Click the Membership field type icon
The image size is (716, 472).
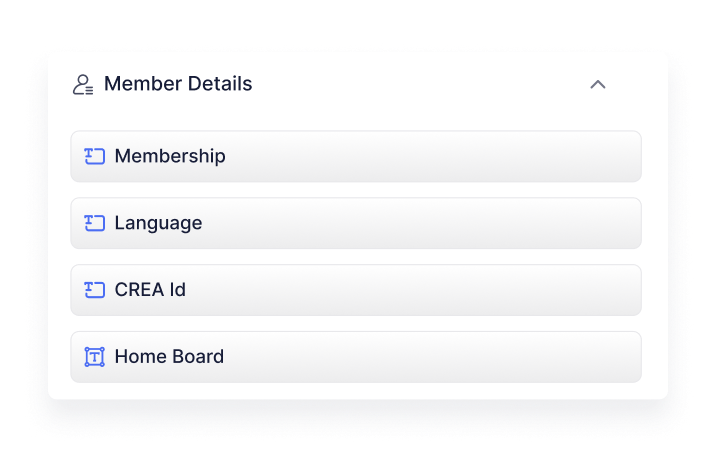[95, 156]
